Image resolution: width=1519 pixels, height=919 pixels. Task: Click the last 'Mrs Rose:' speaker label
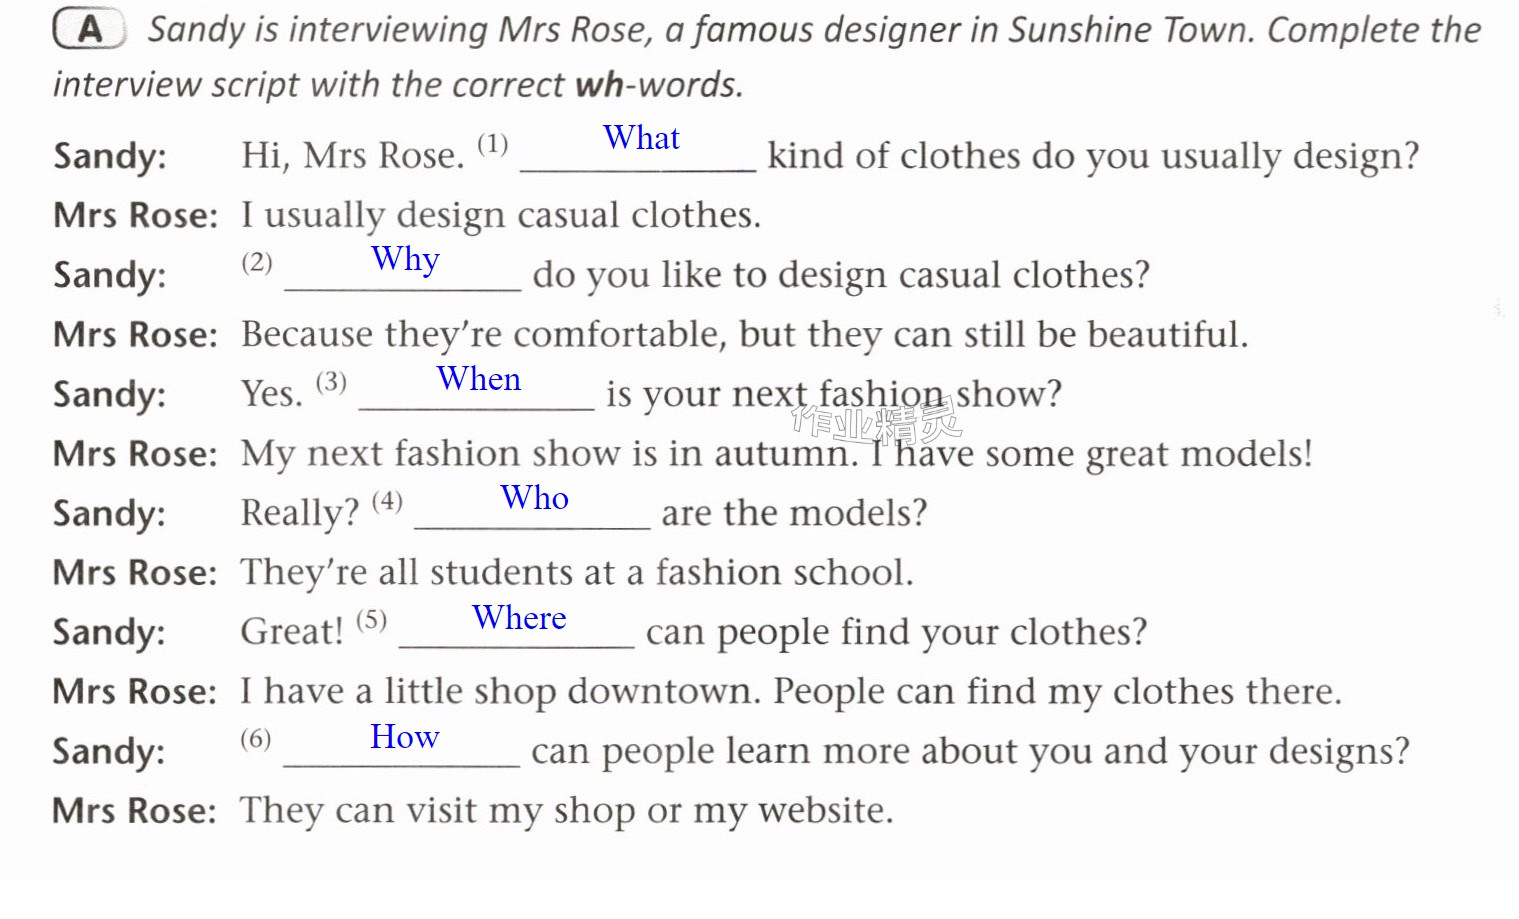(135, 811)
